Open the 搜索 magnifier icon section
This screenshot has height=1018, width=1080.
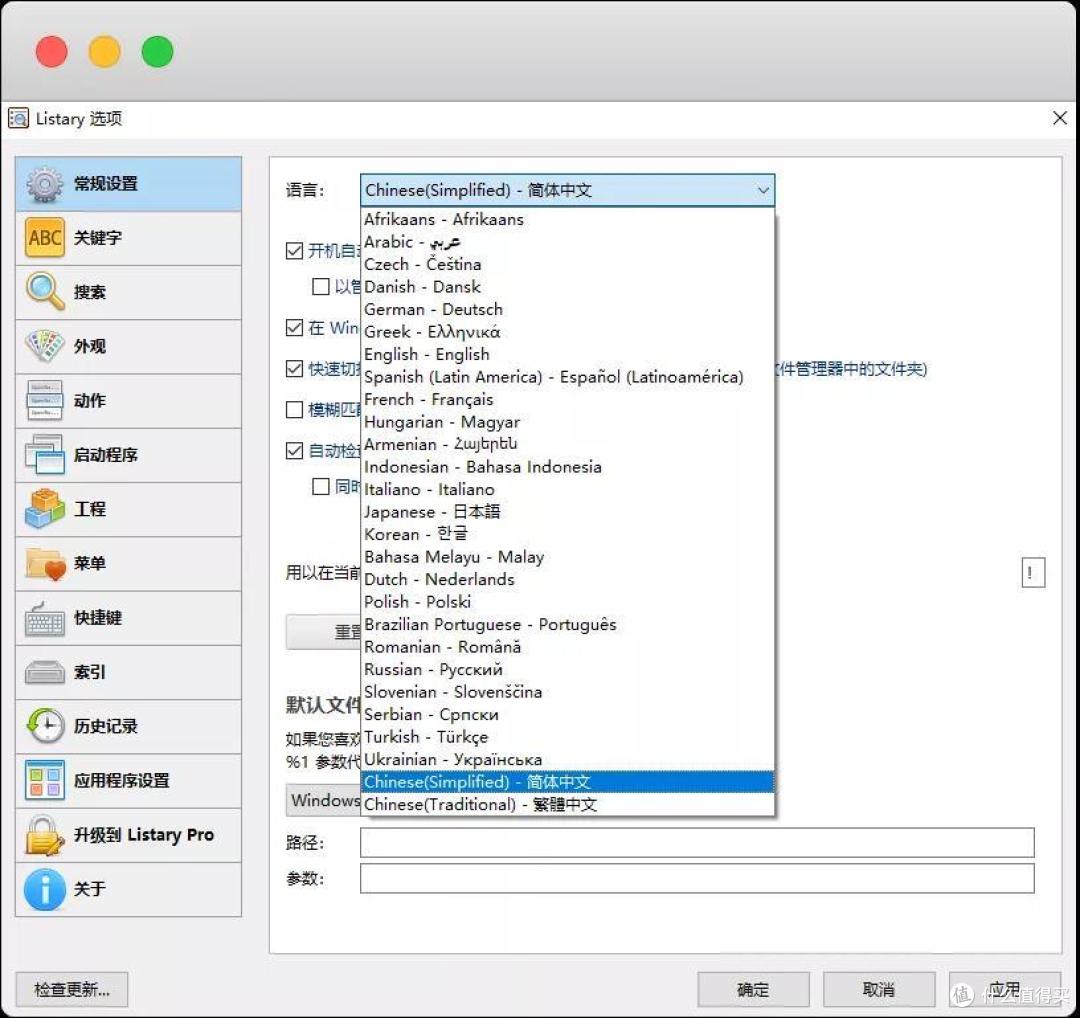click(x=45, y=291)
